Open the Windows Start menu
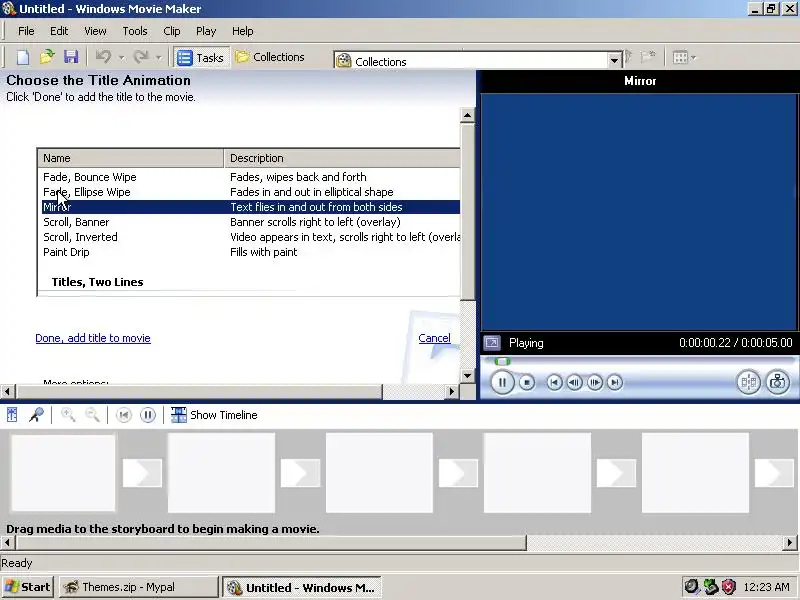 [x=28, y=587]
